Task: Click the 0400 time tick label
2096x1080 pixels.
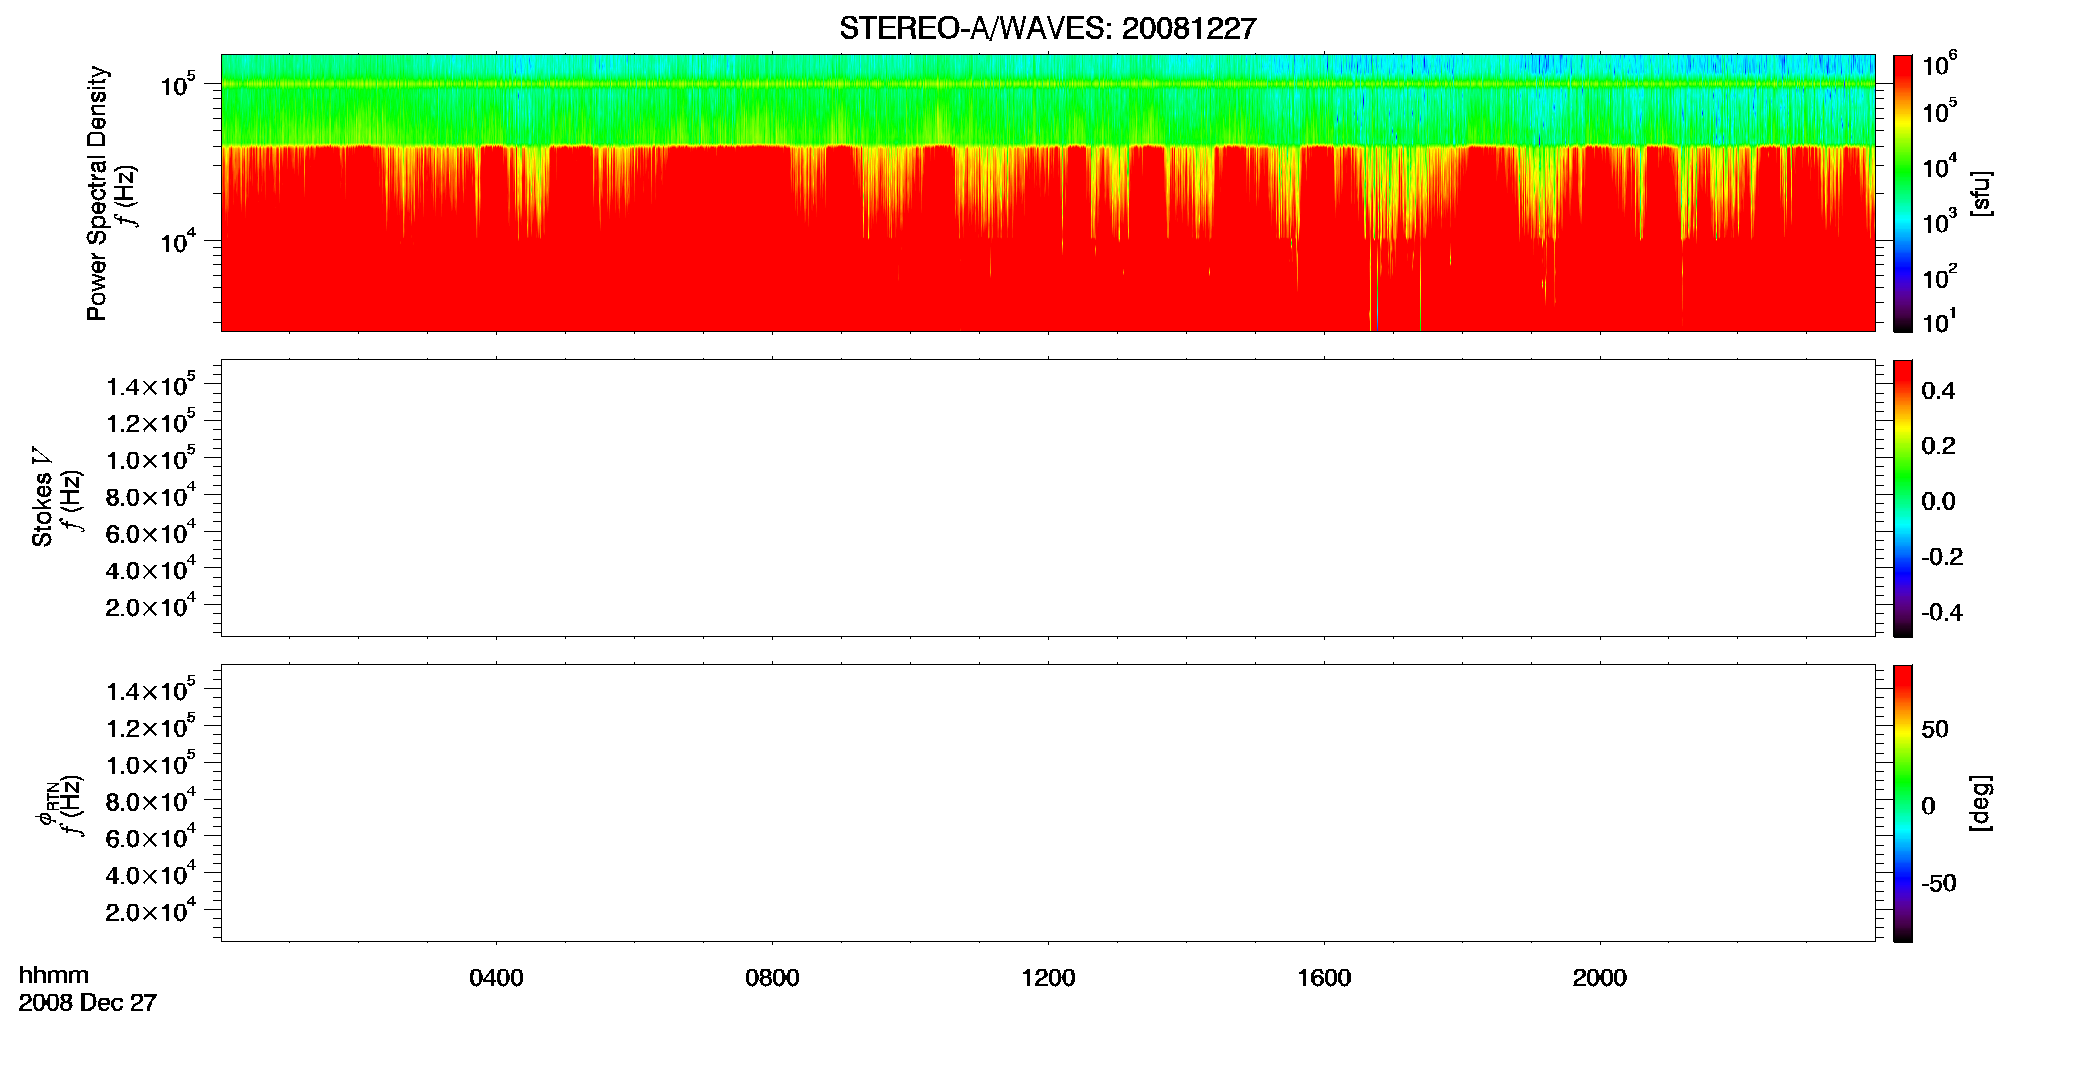Action: pyautogui.click(x=496, y=978)
